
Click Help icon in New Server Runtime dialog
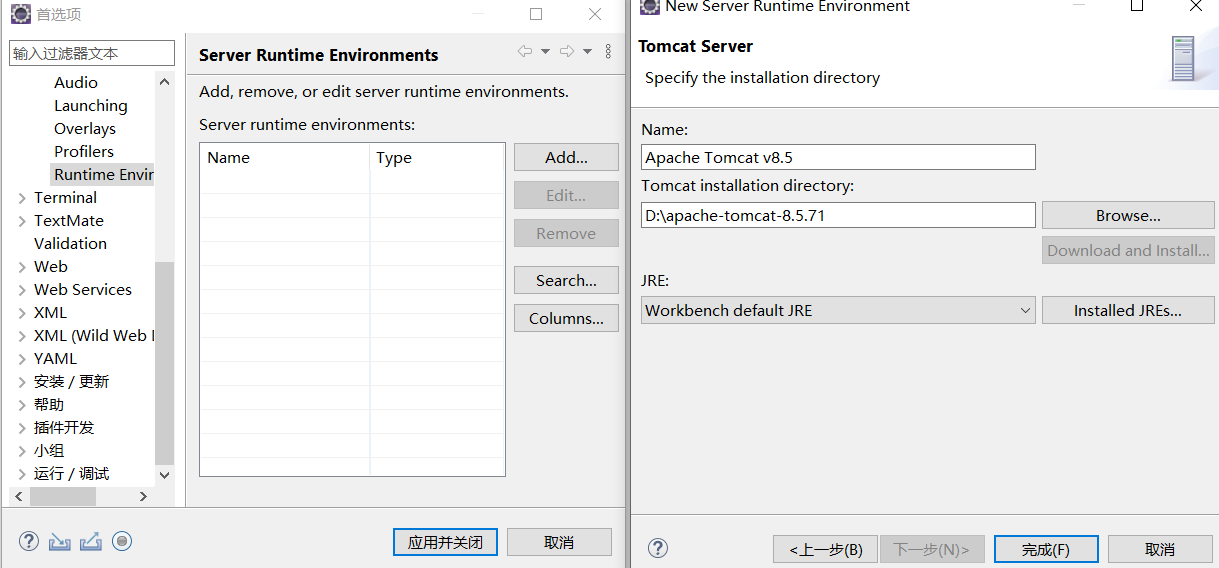(657, 548)
